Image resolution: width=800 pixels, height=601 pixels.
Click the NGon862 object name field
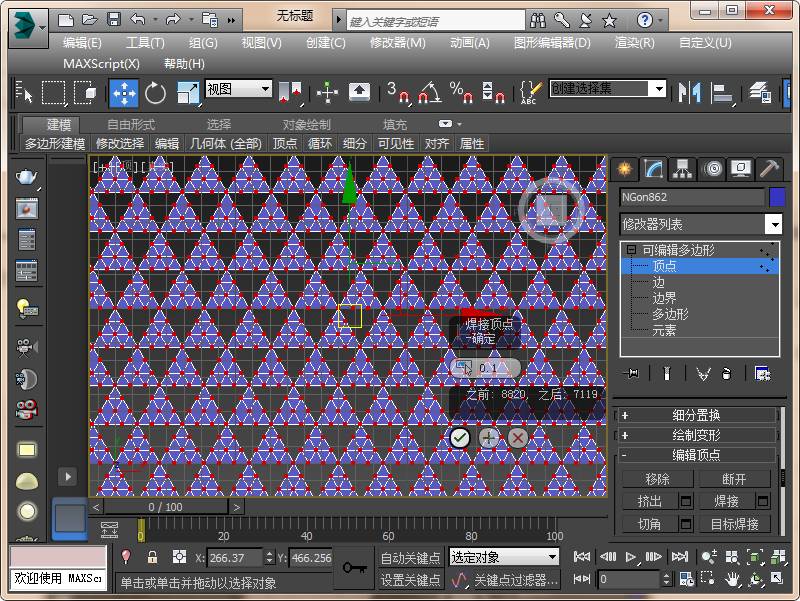(x=692, y=197)
